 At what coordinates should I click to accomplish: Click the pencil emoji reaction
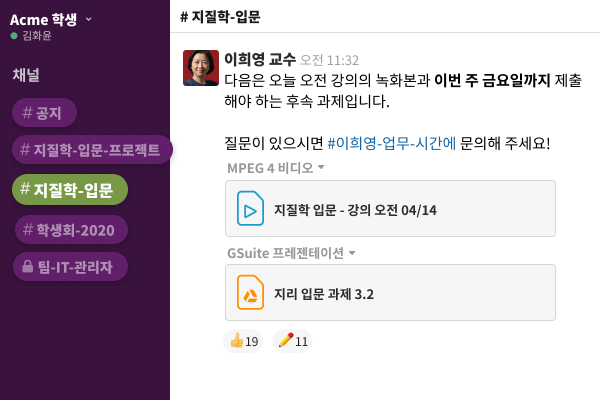pyautogui.click(x=293, y=341)
